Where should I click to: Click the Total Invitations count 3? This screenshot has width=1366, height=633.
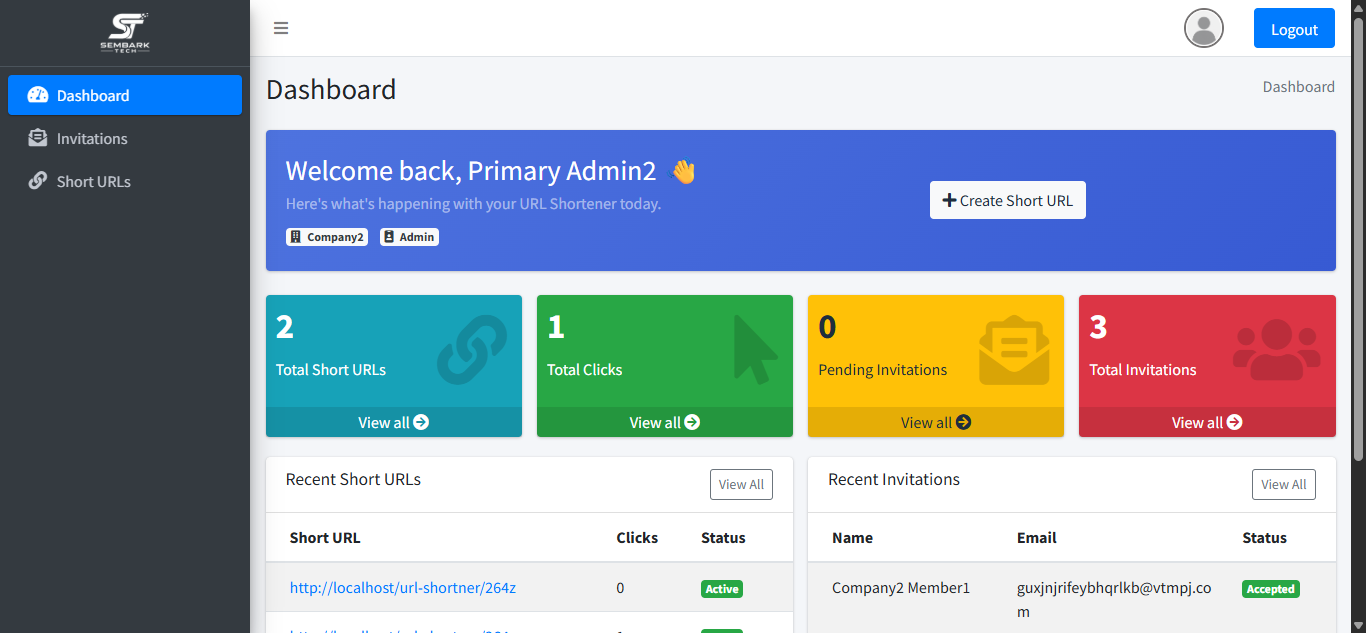1099,327
